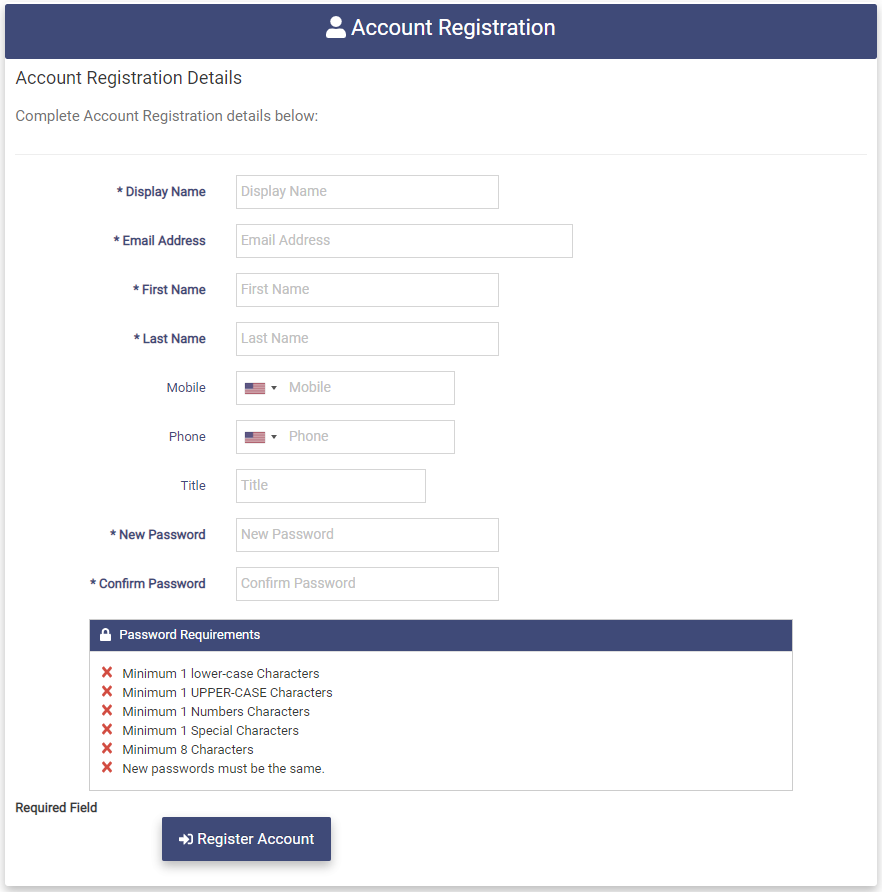Screen dimensions: 882x892
Task: Click the New Password field
Action: point(367,535)
